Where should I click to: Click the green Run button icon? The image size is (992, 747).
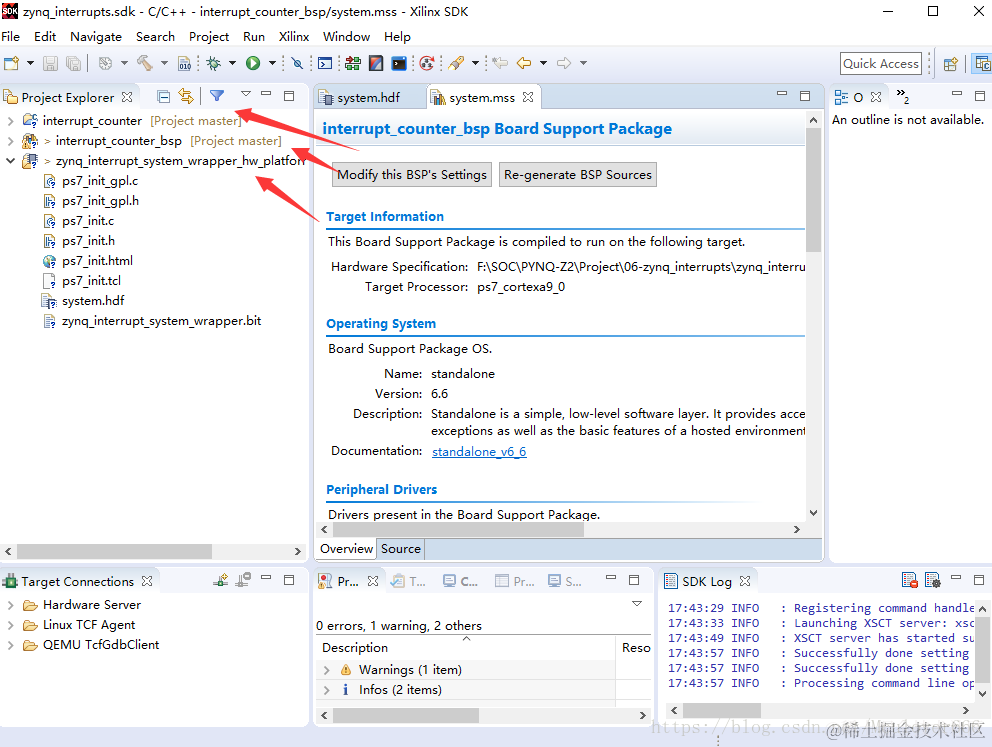click(253, 63)
